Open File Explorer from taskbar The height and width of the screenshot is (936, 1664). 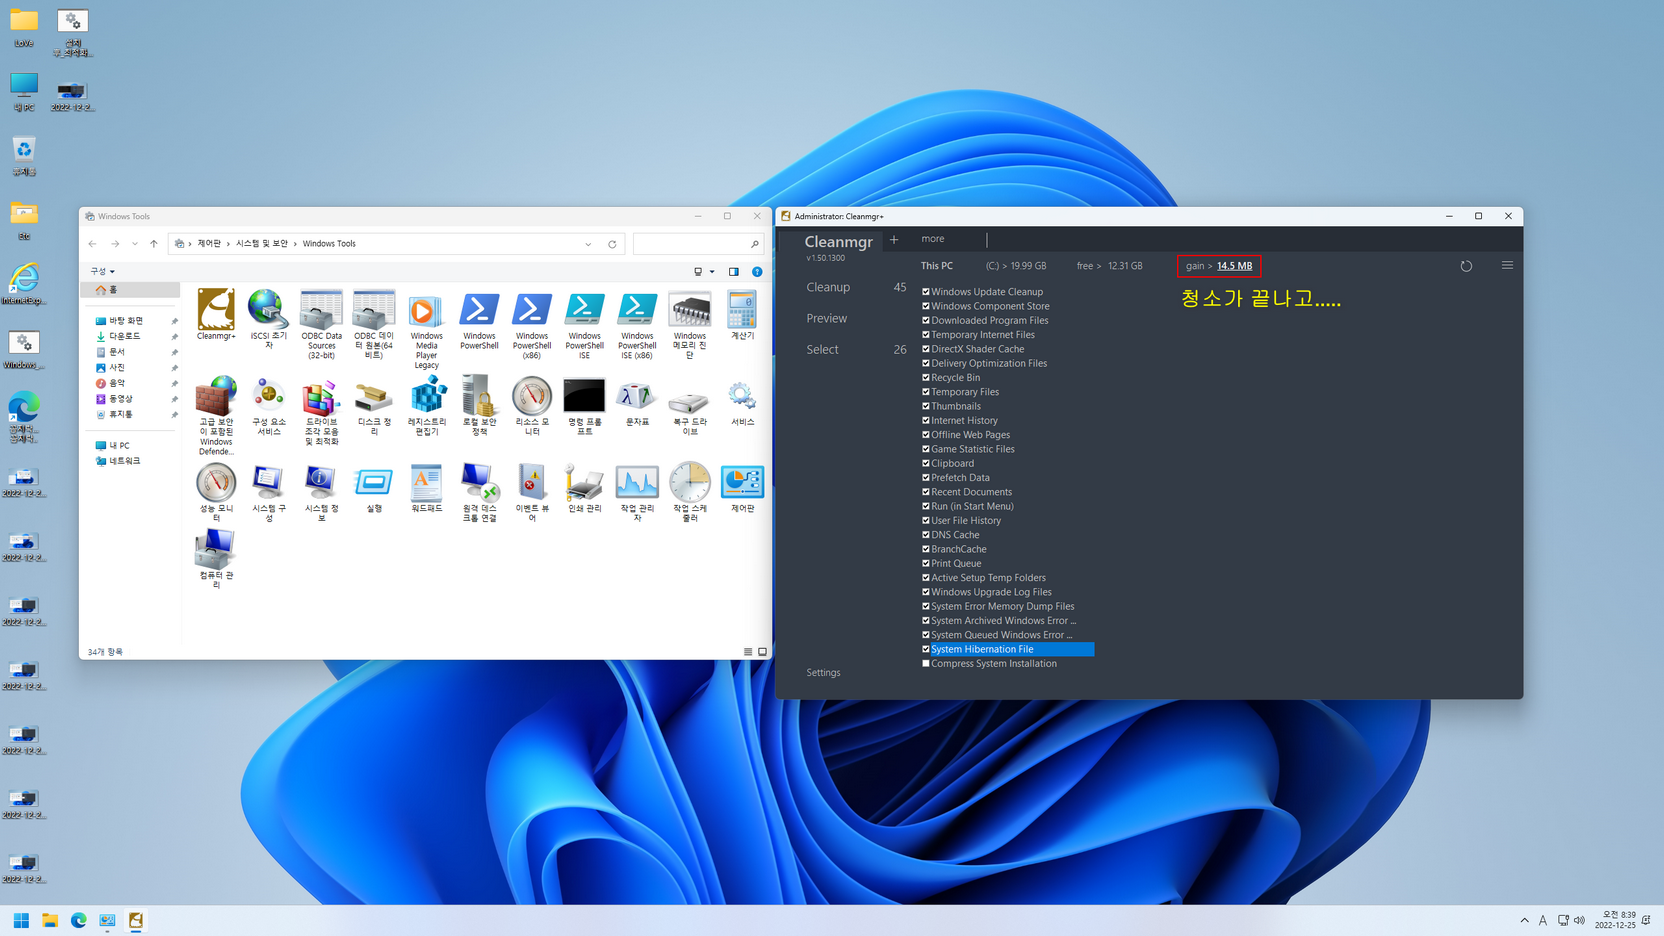click(50, 920)
